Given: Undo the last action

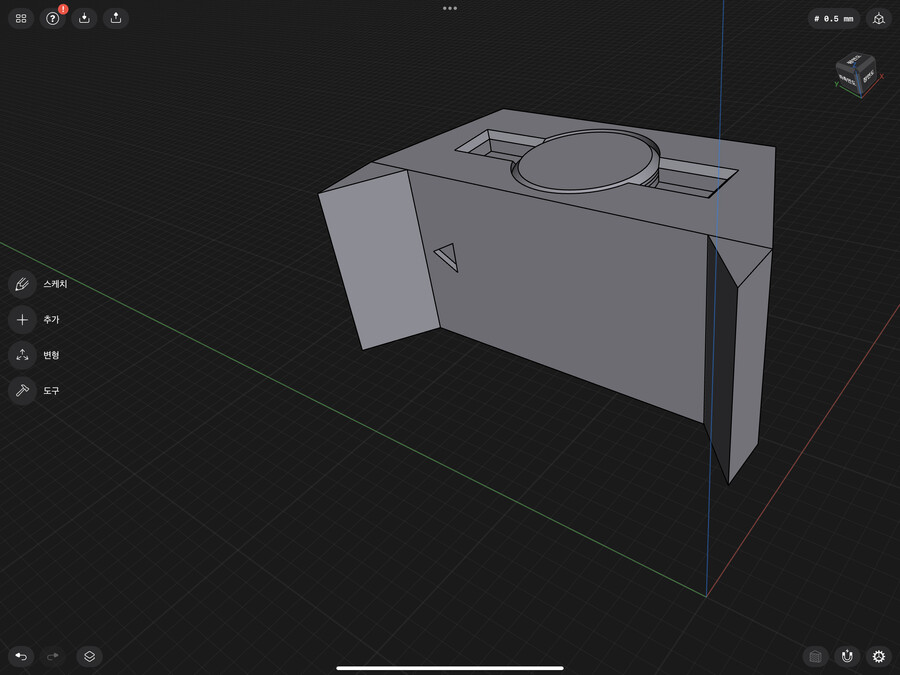Looking at the screenshot, I should pos(21,656).
